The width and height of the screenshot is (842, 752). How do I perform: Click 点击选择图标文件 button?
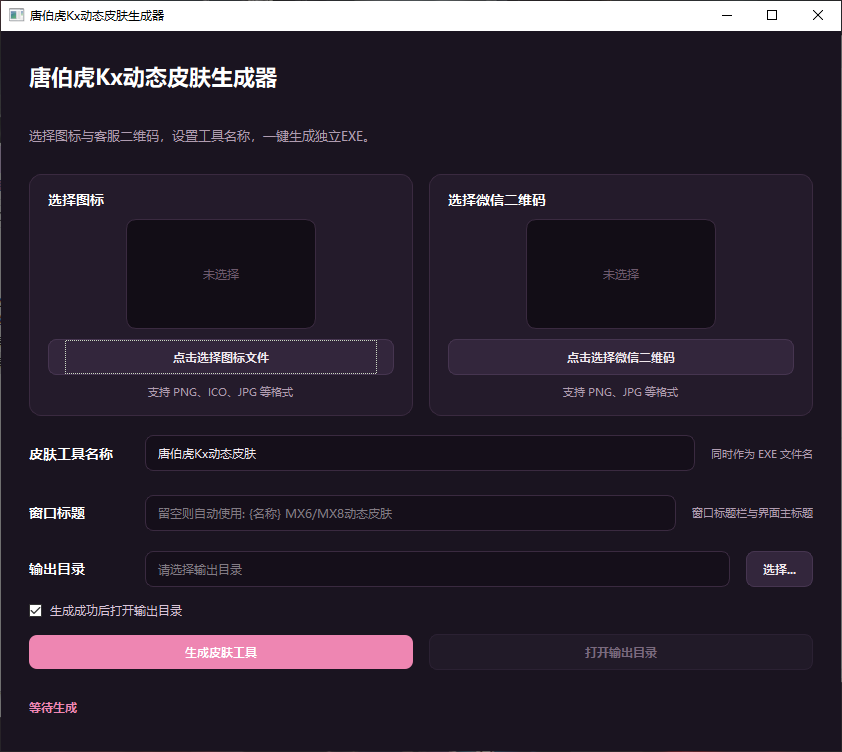coord(221,357)
